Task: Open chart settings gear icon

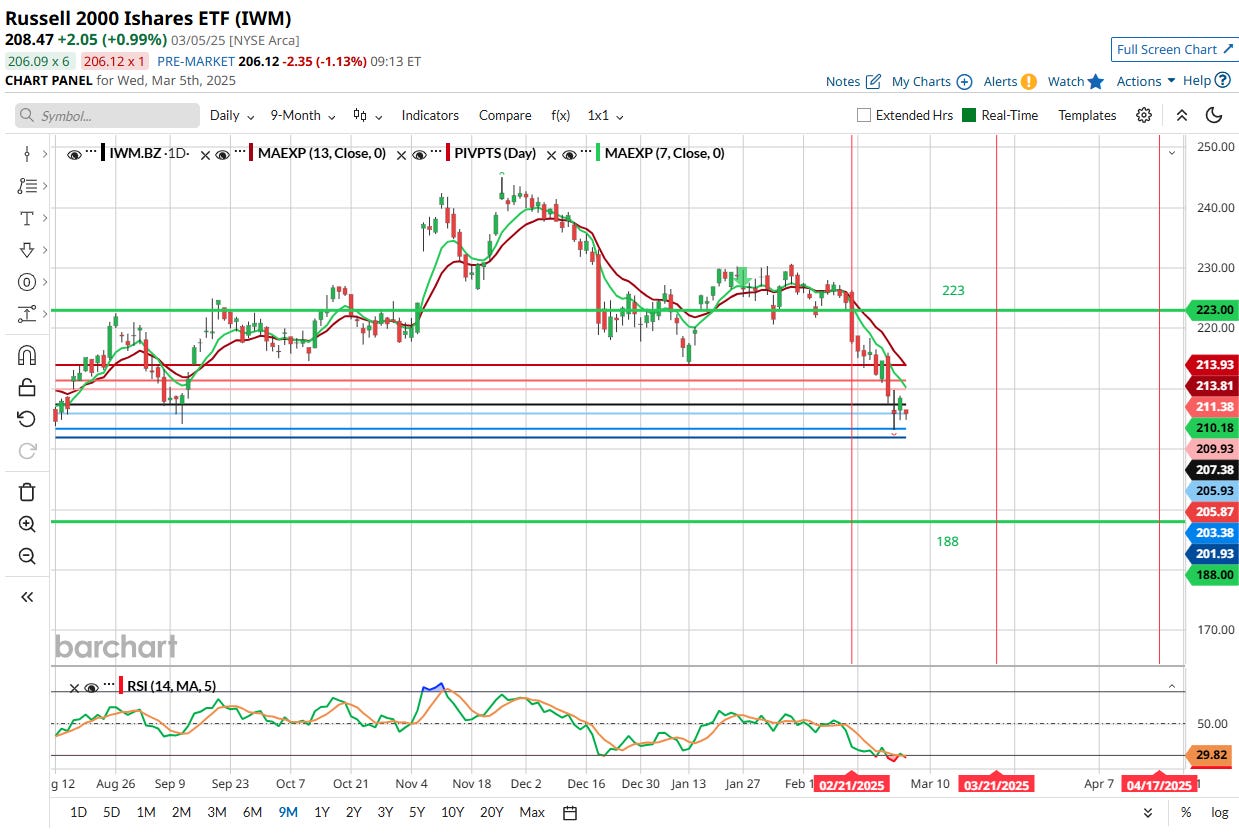Action: tap(1144, 115)
